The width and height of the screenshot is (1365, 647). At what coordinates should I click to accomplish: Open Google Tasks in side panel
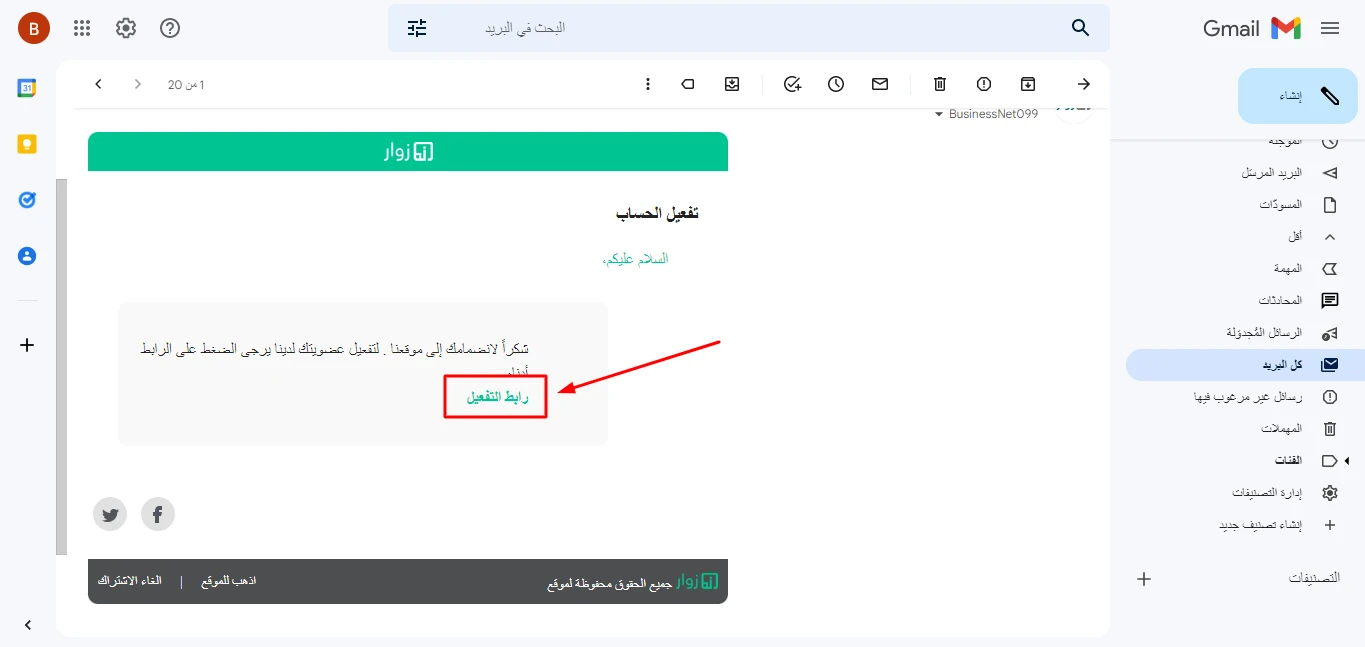pyautogui.click(x=27, y=200)
